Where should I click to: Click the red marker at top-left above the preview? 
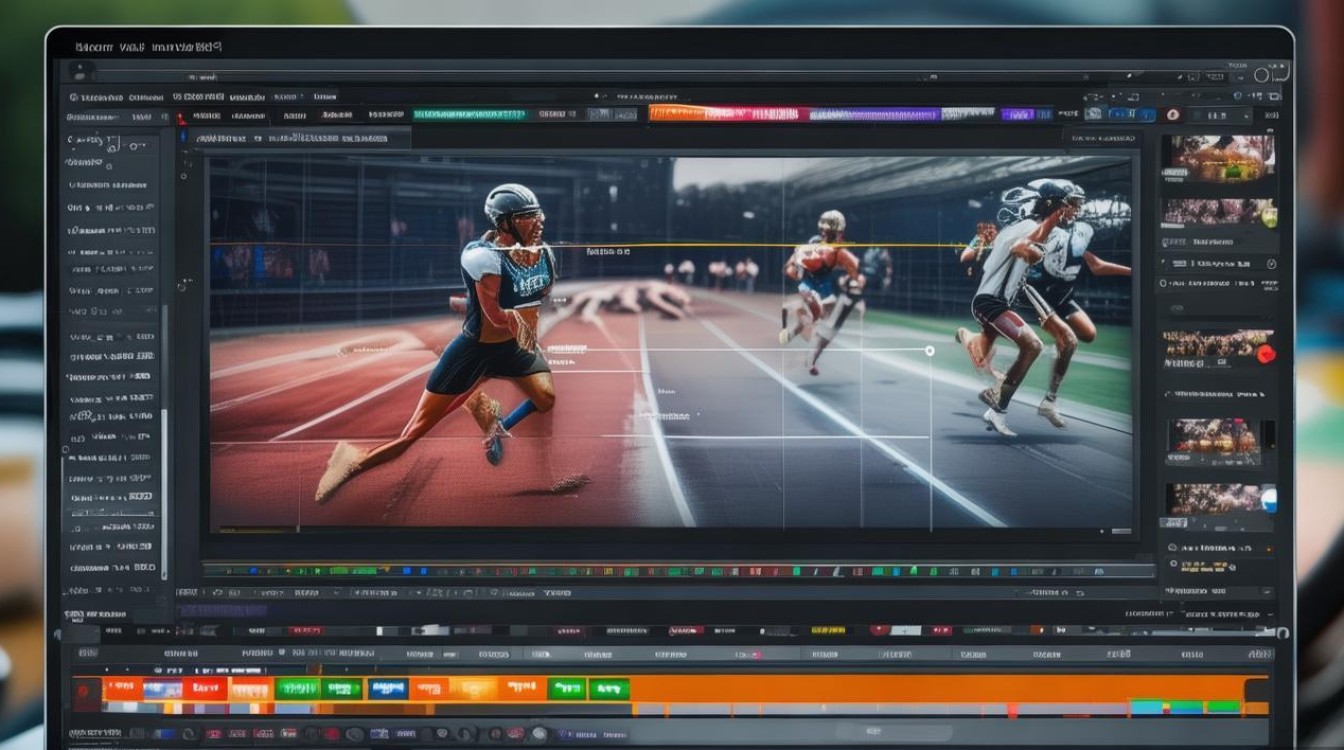tap(182, 118)
